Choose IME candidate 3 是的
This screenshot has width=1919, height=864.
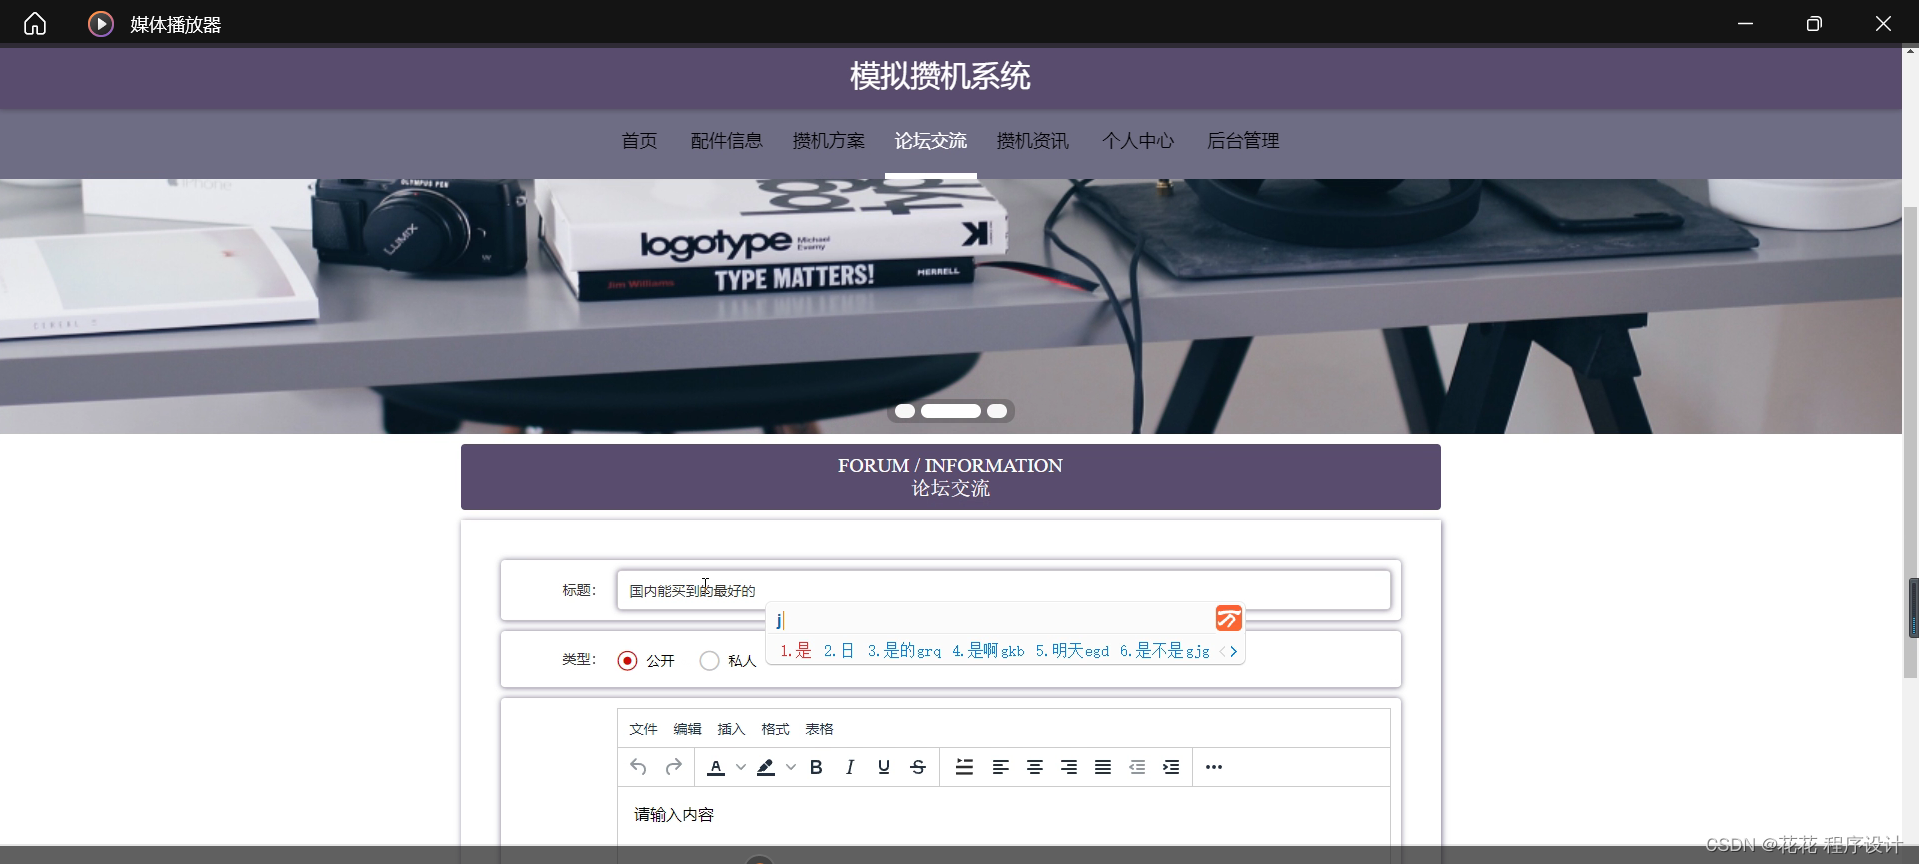(904, 651)
